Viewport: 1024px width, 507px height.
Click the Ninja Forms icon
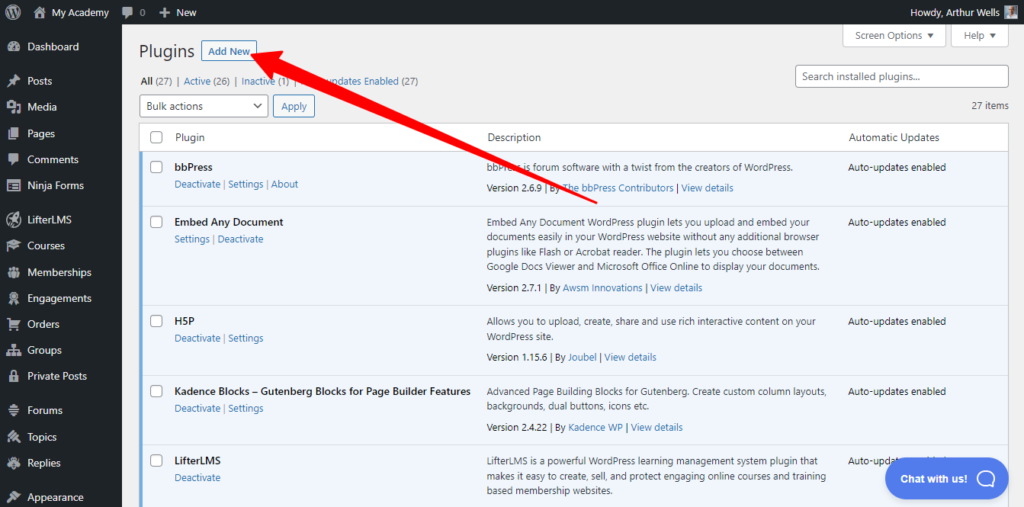[x=13, y=186]
